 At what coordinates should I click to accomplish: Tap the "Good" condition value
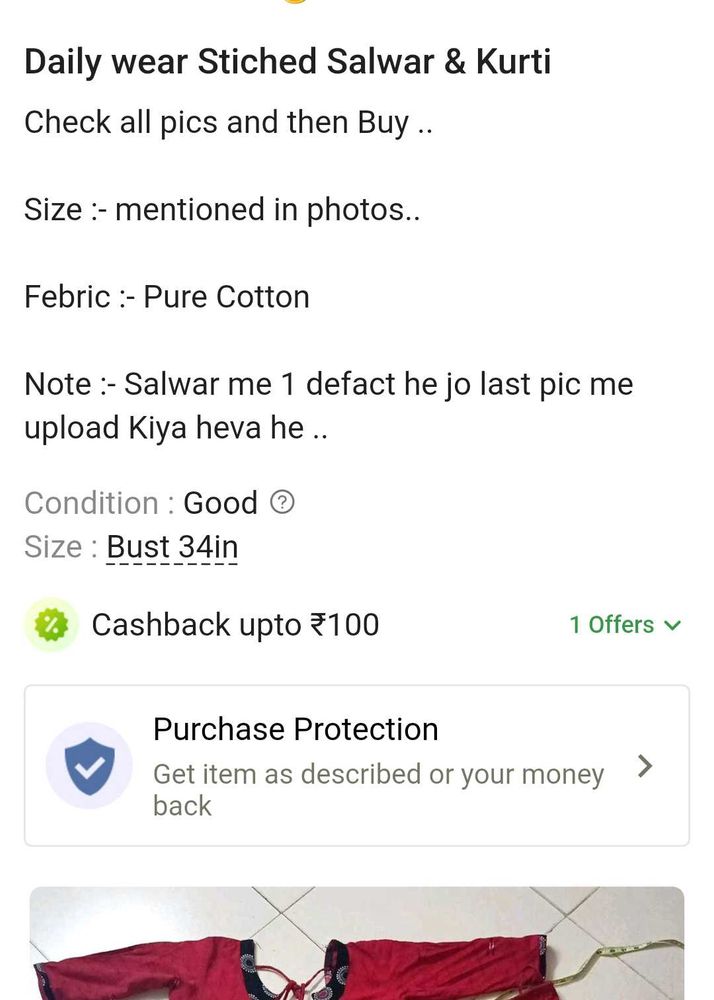point(220,503)
